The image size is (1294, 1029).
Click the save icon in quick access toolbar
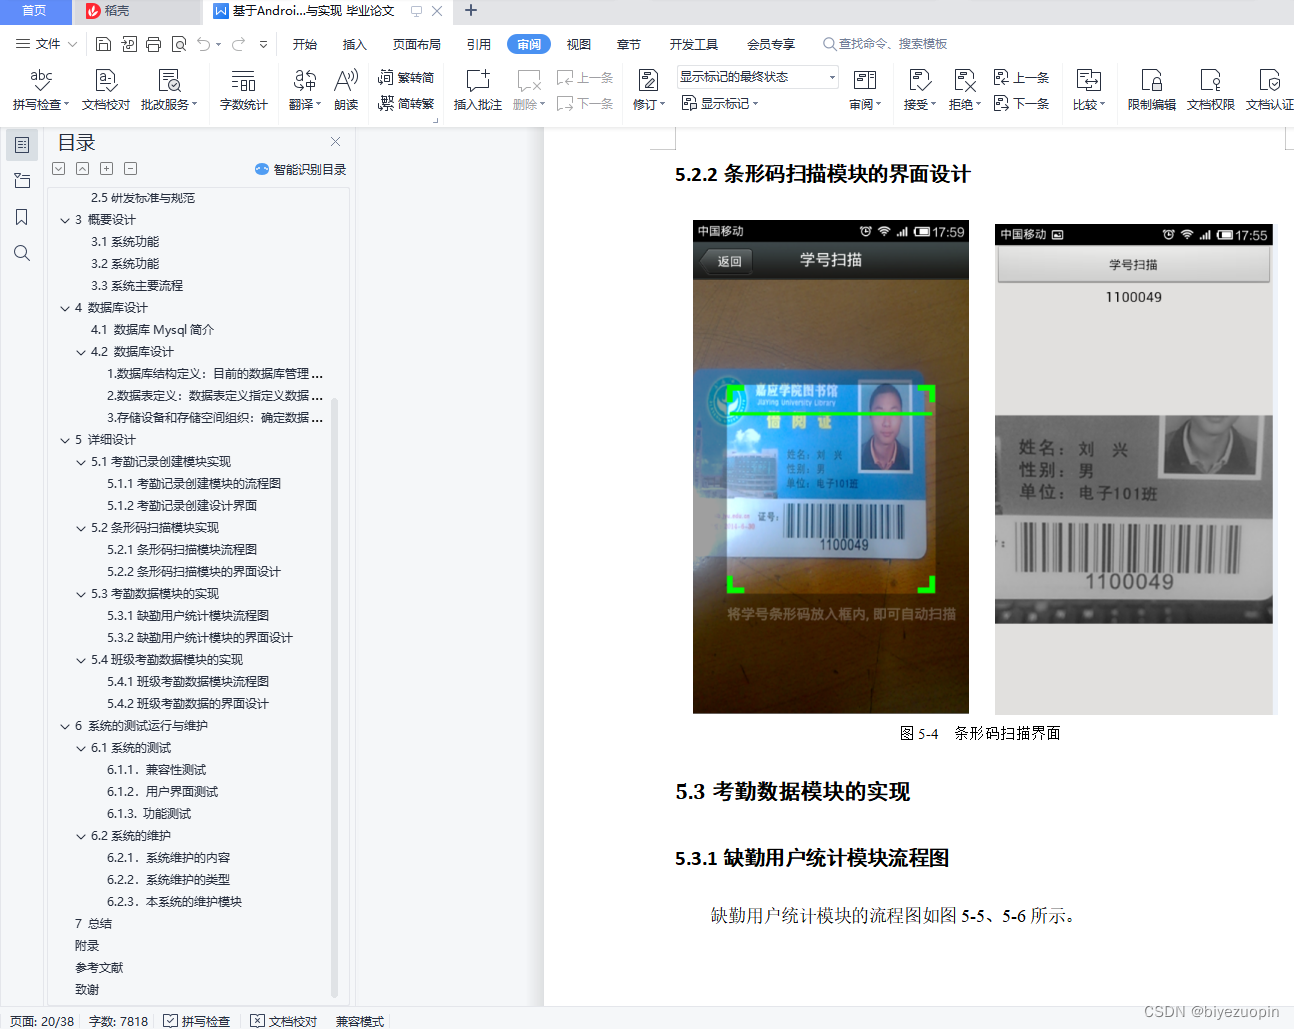103,44
